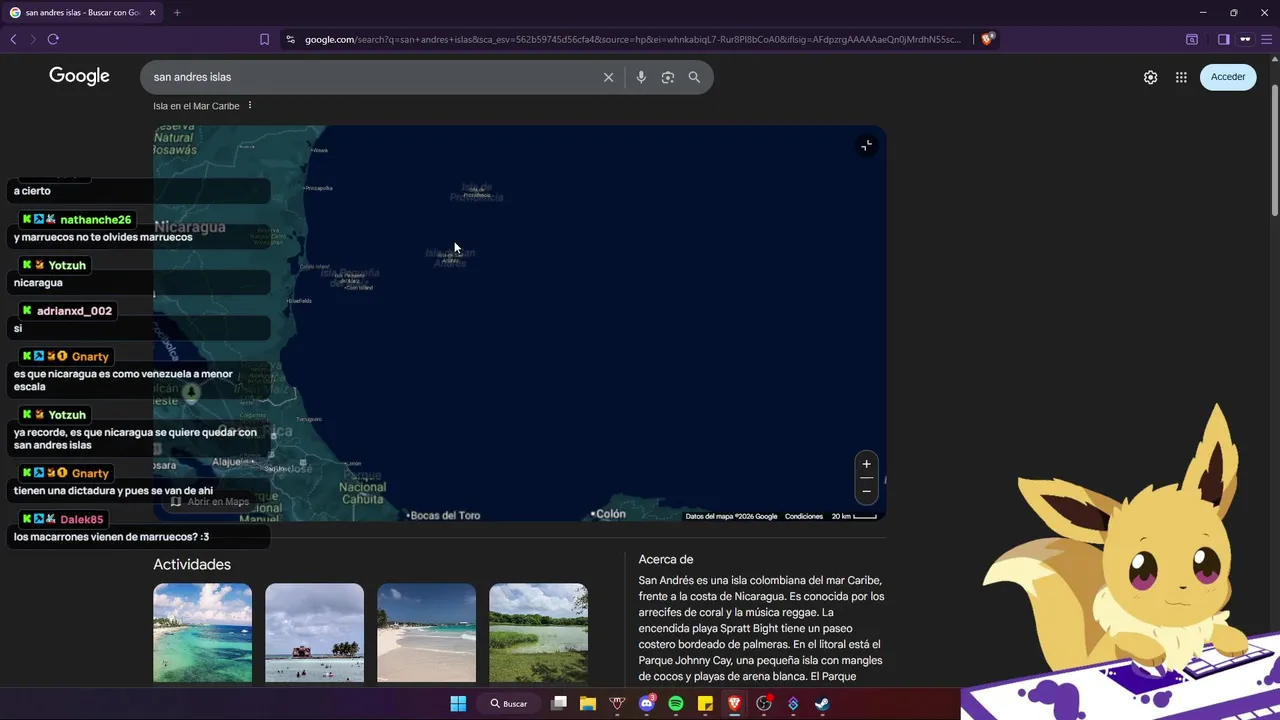The image size is (1280, 720).
Task: Select the san andres islas browser tab
Action: (x=82, y=13)
